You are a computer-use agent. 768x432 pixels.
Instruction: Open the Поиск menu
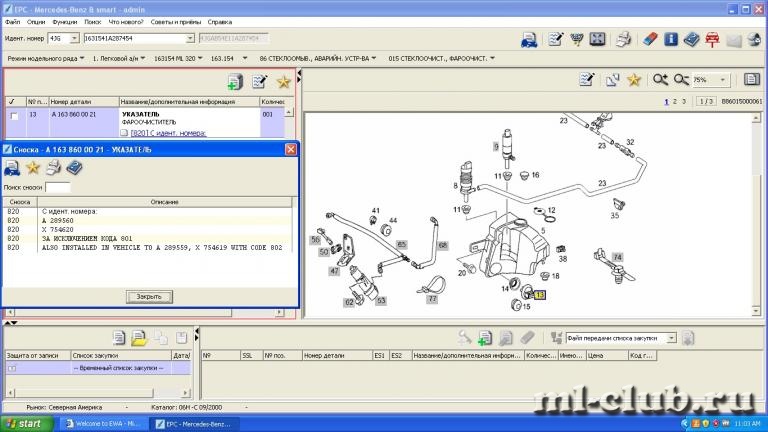[93, 22]
